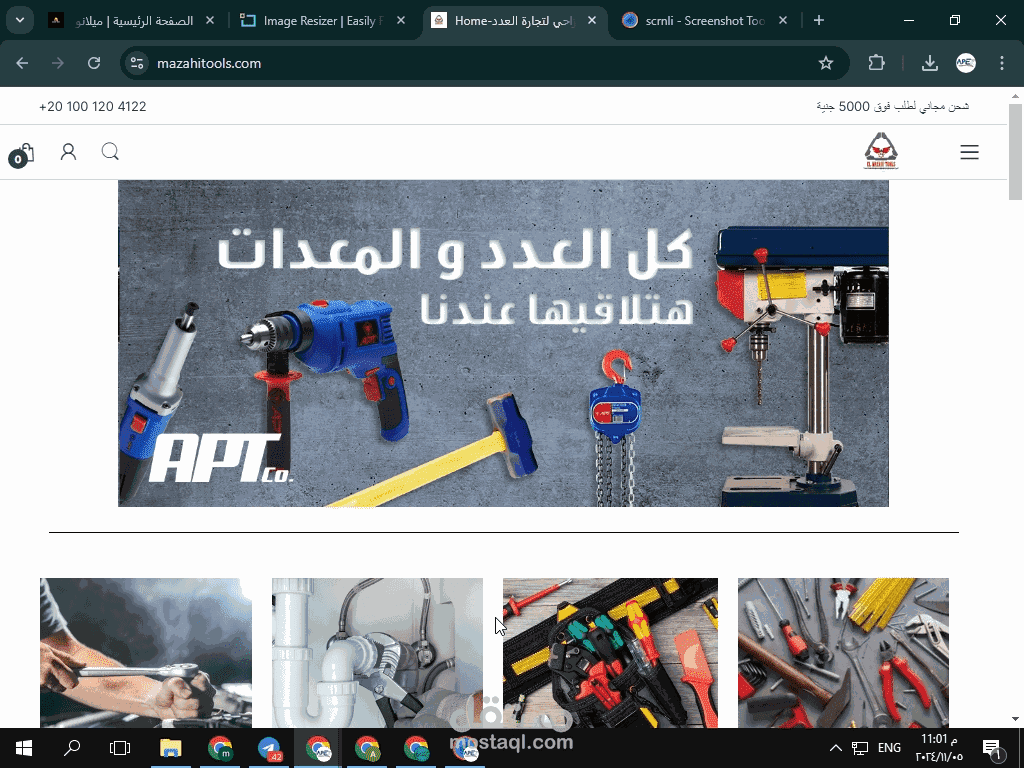The width and height of the screenshot is (1024, 768).
Task: Reload the page
Action: [94, 63]
